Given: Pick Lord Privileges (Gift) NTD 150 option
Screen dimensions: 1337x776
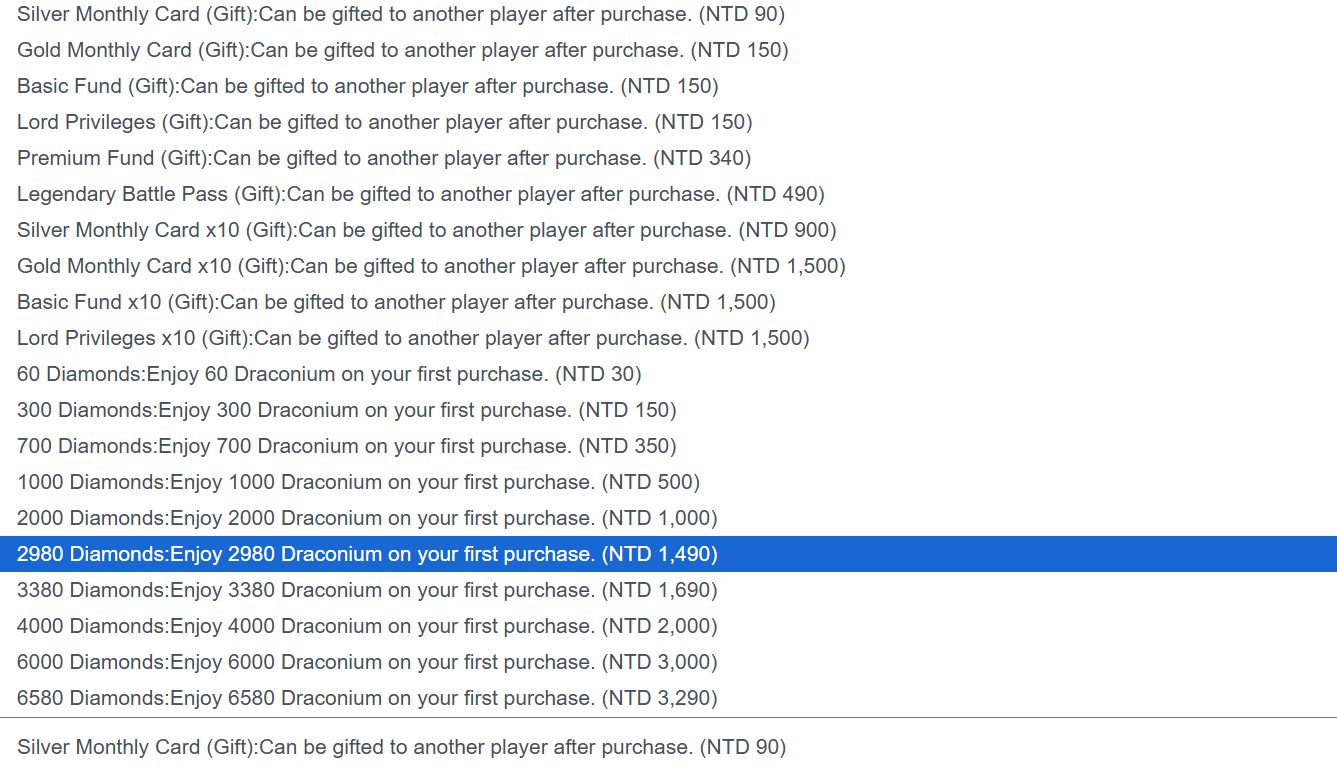Looking at the screenshot, I should (x=384, y=122).
